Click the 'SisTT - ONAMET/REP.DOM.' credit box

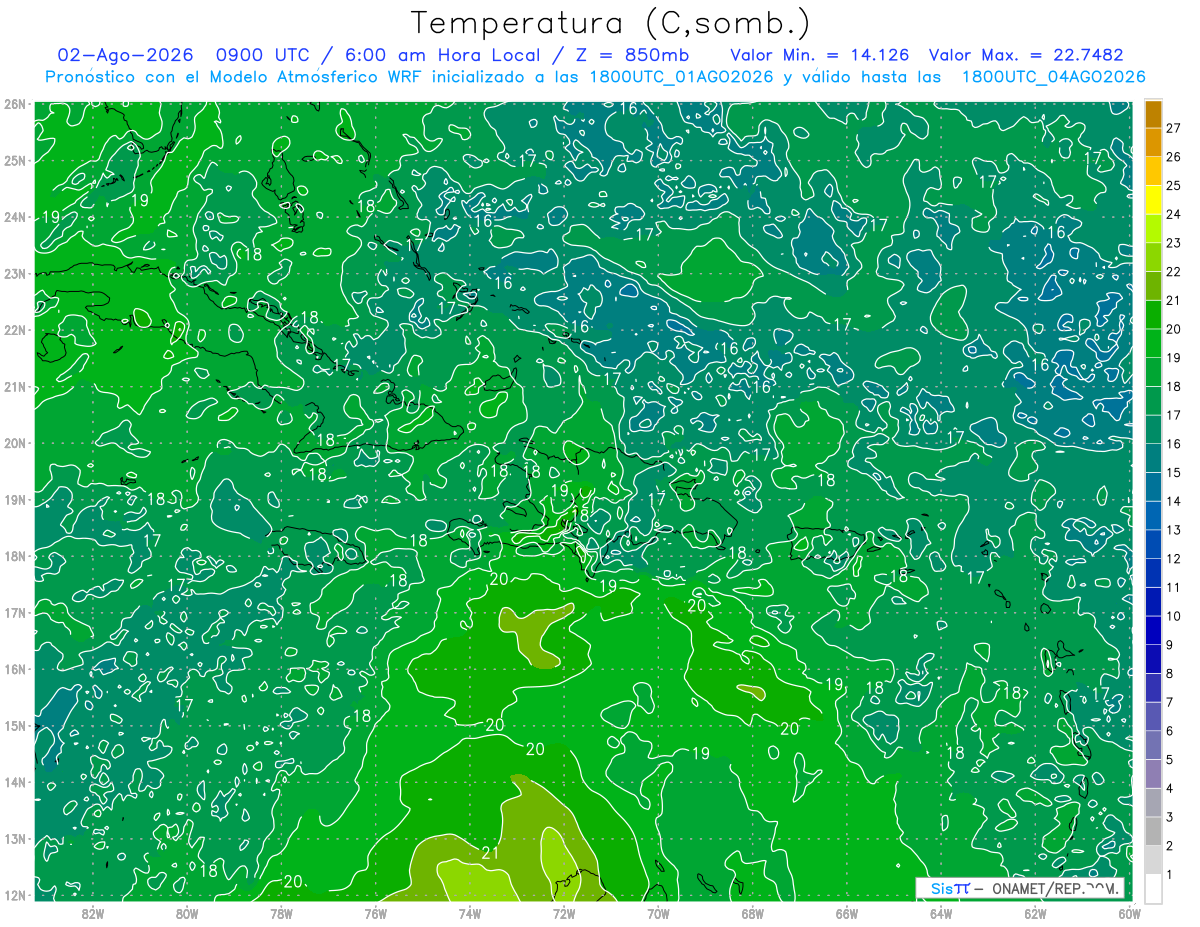click(1021, 887)
